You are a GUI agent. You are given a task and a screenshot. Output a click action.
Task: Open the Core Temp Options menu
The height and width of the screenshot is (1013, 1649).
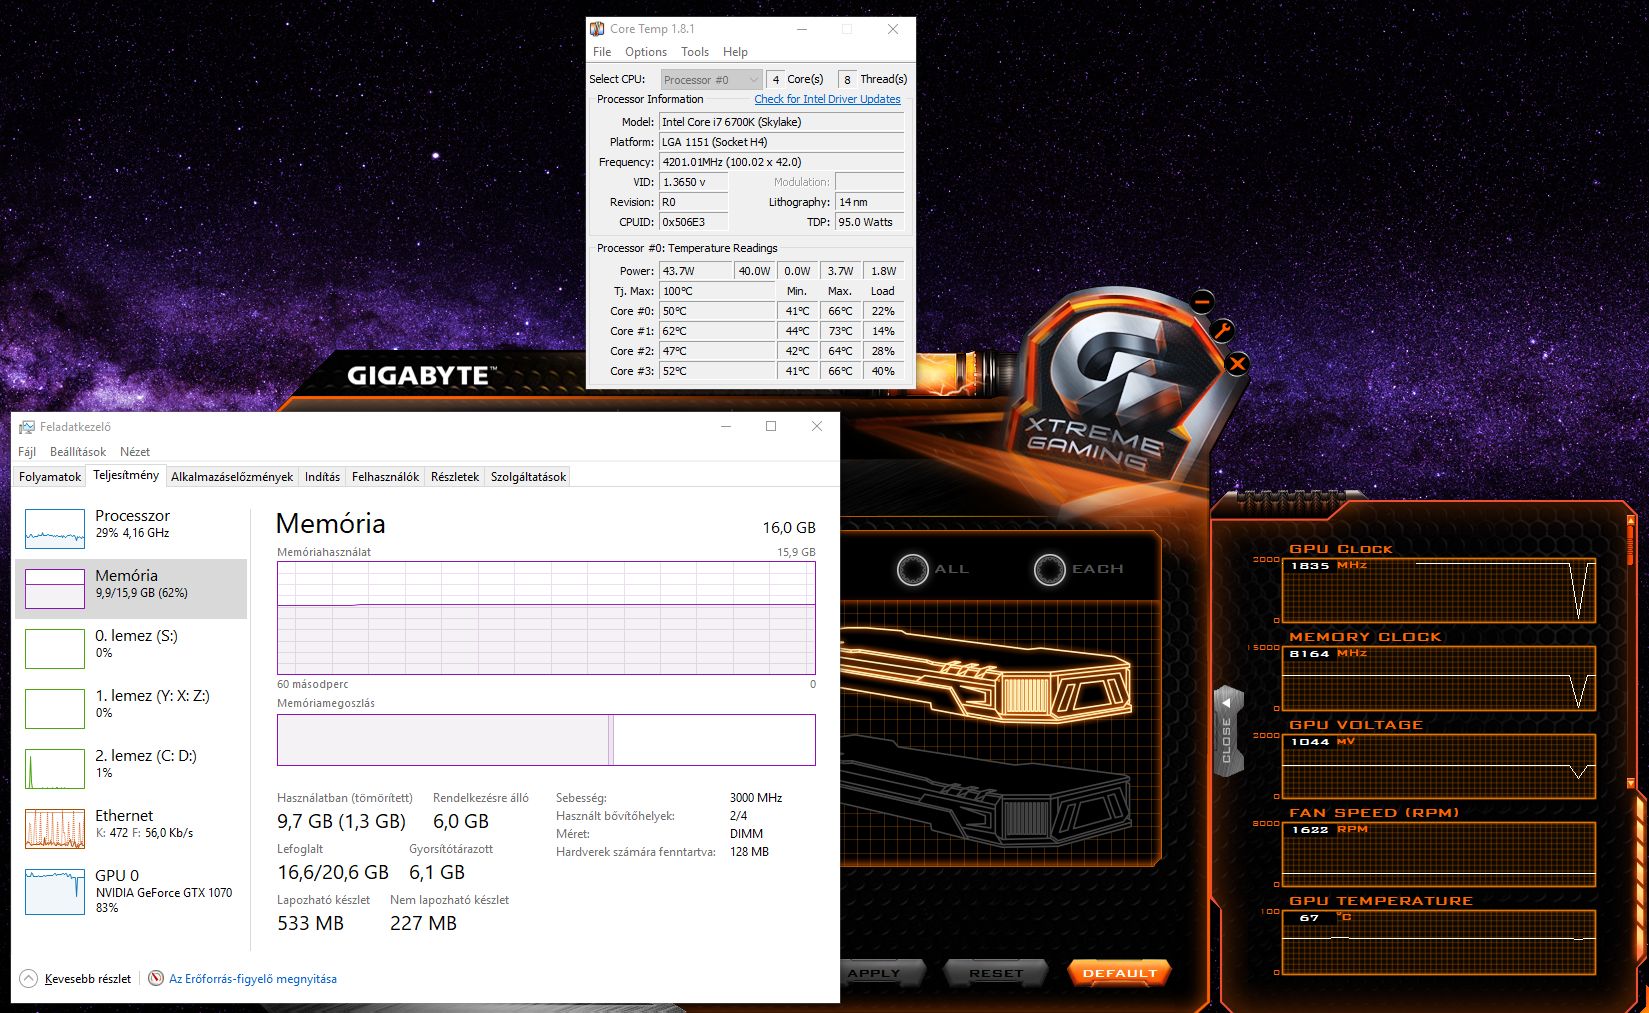click(x=646, y=52)
